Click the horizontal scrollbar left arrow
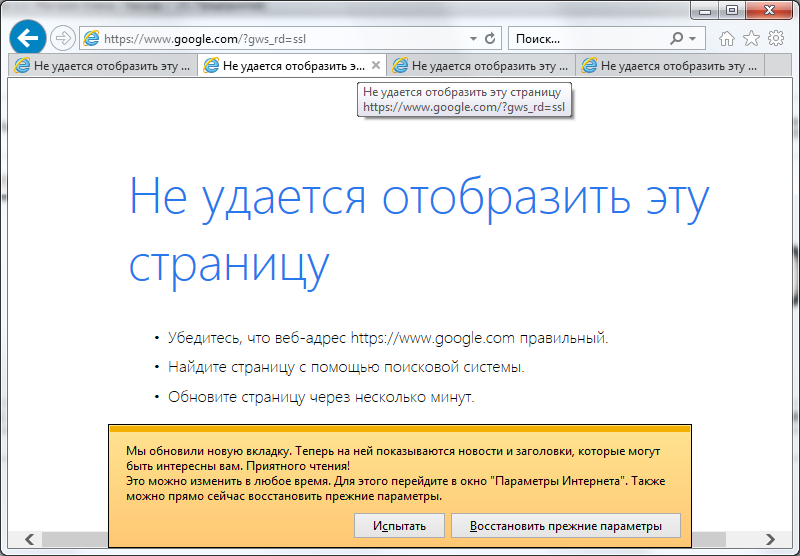Viewport: 800px width, 556px height. pyautogui.click(x=31, y=539)
